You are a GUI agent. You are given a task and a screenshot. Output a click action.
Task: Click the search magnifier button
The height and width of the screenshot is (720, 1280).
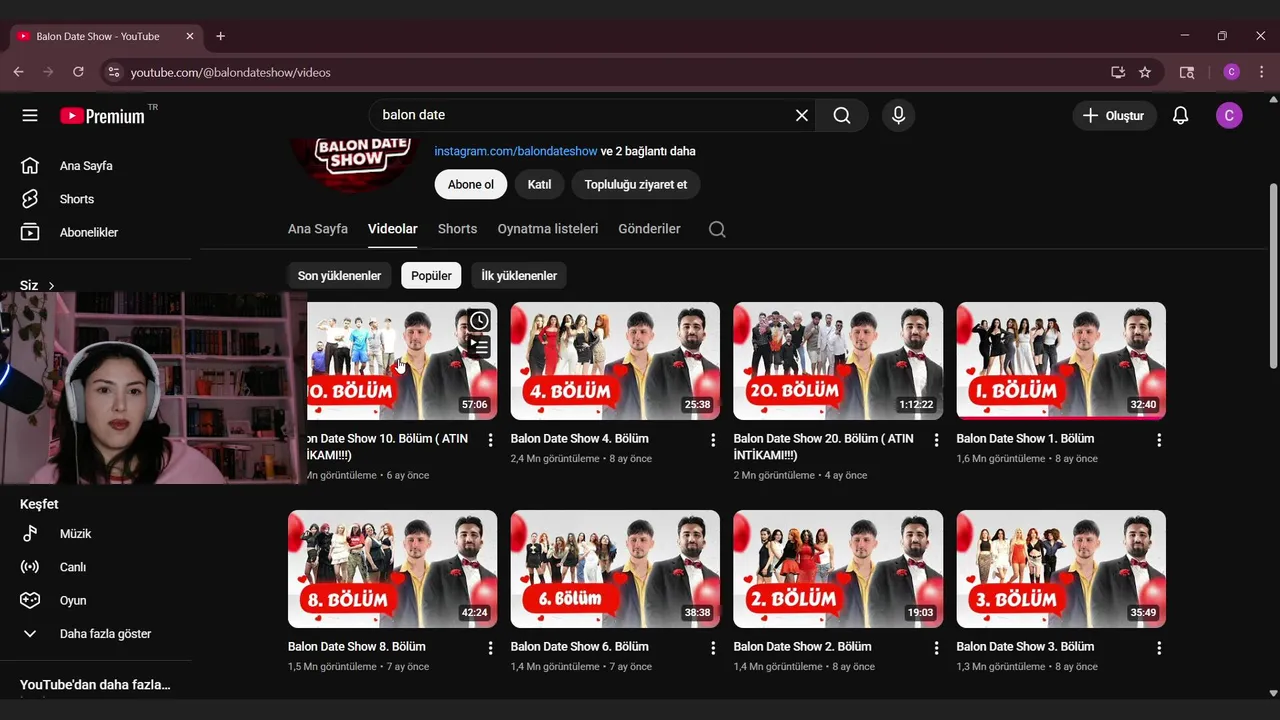coord(842,115)
